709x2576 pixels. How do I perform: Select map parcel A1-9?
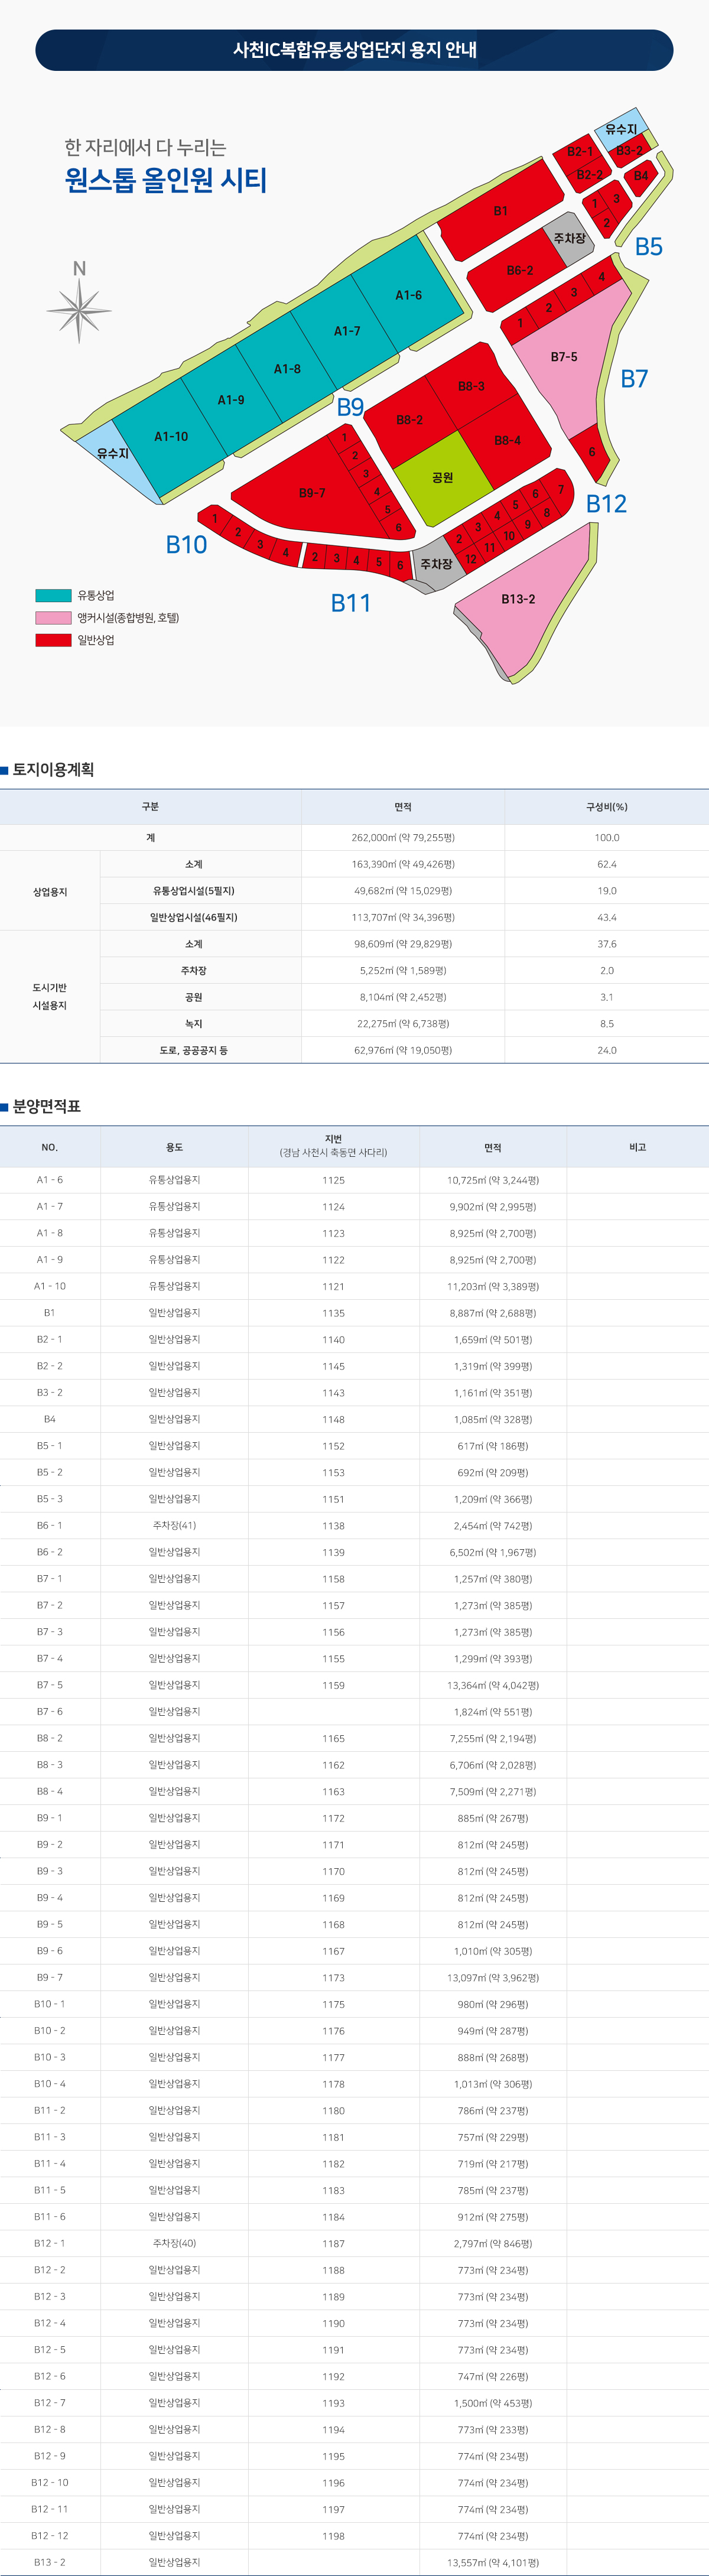tap(231, 400)
